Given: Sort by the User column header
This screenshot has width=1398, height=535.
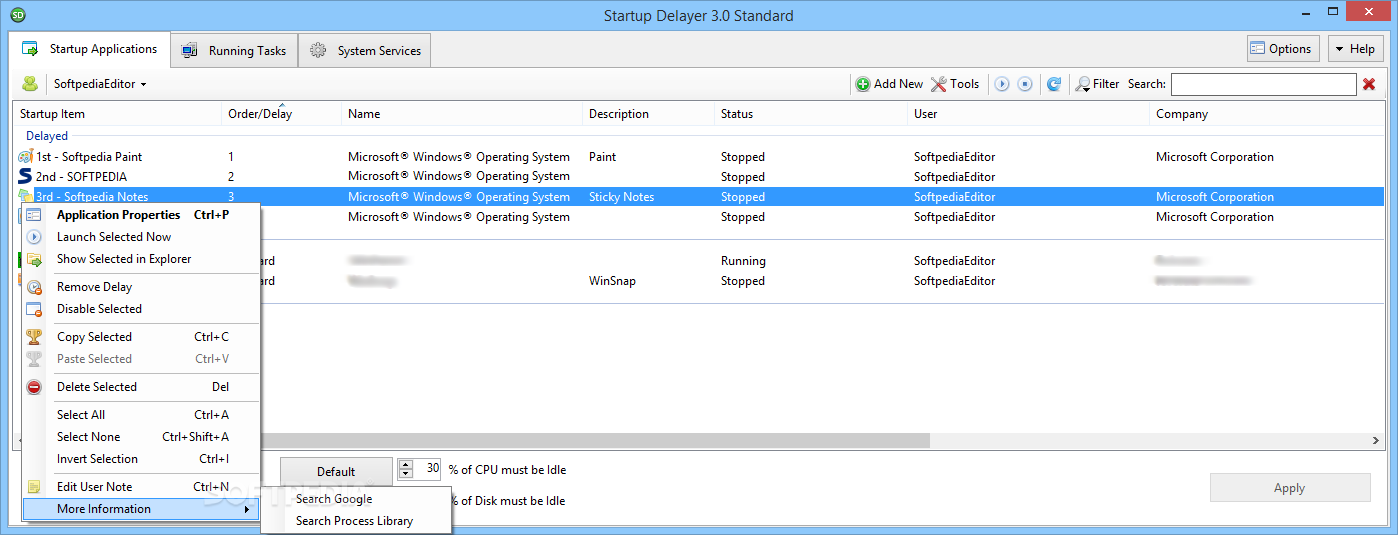Looking at the screenshot, I should pyautogui.click(x=1028, y=114).
